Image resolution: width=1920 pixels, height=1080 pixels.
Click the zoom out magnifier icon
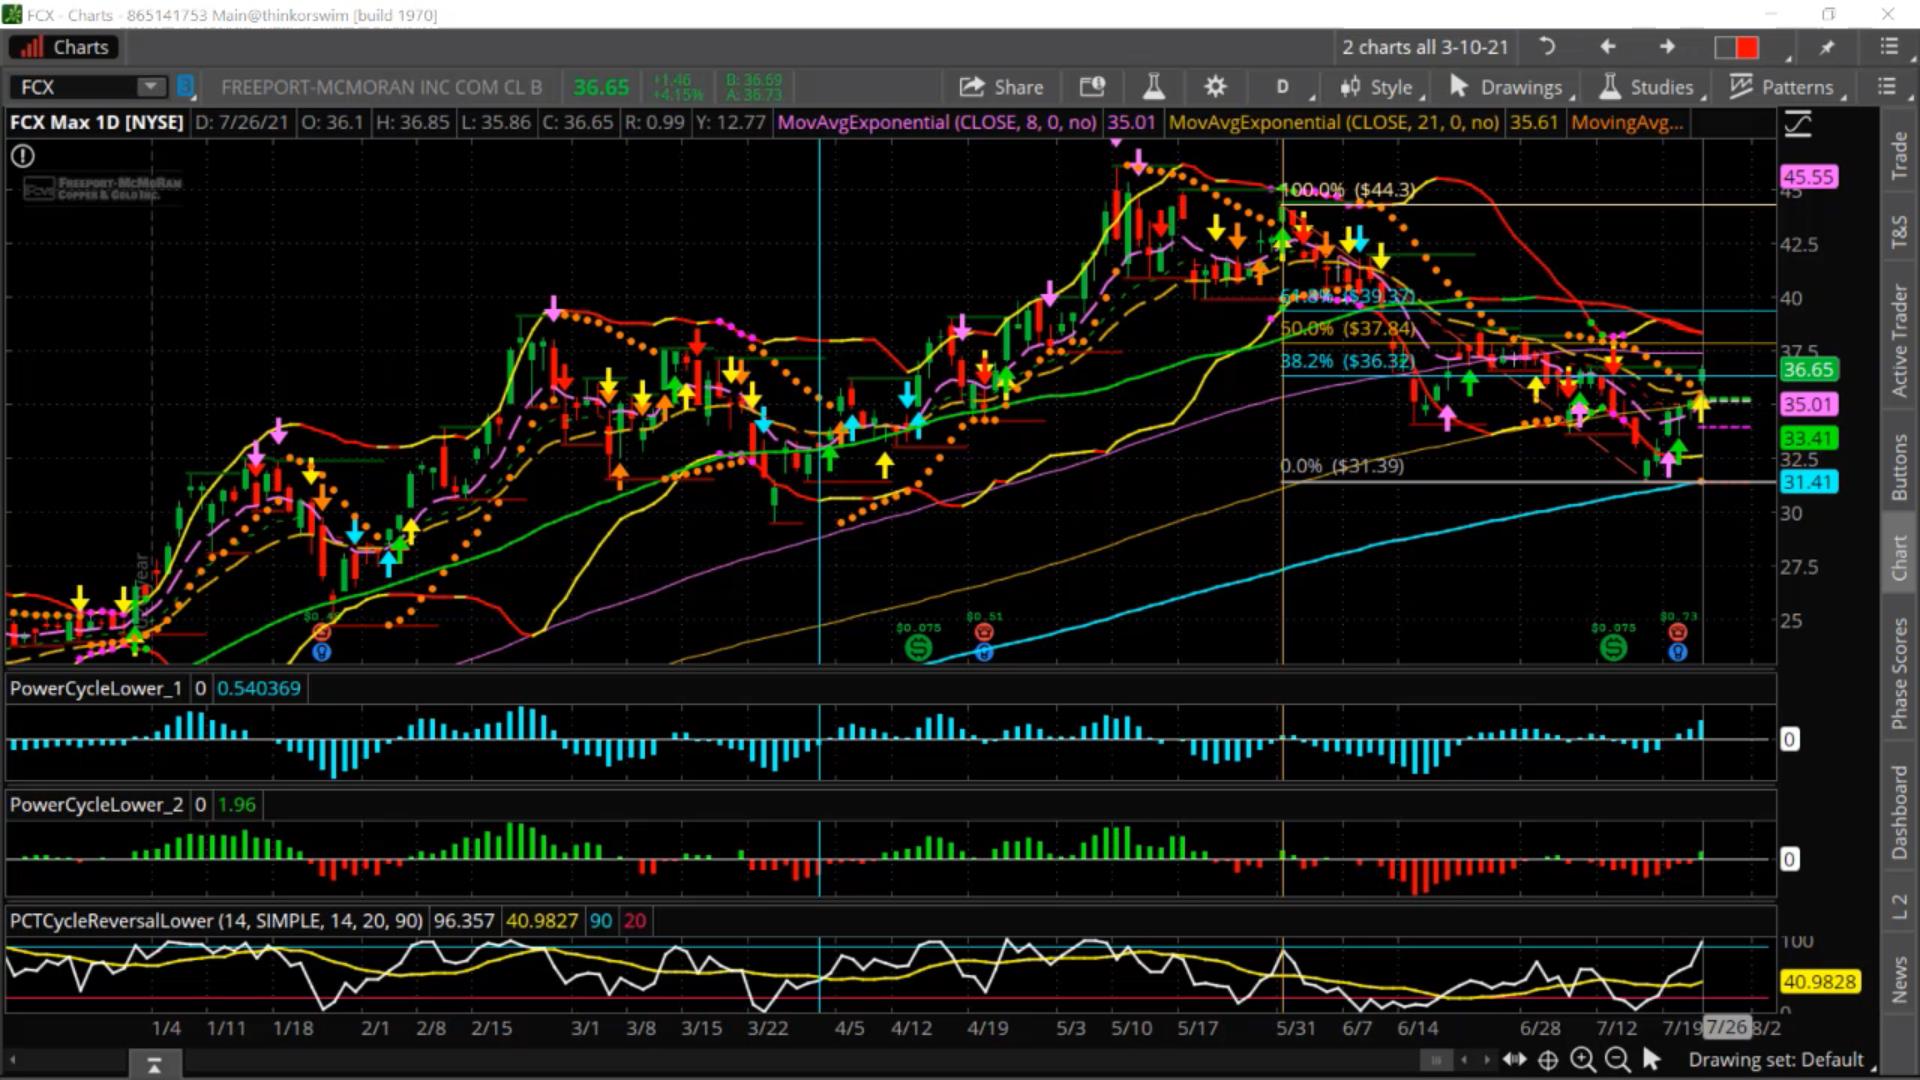click(1616, 1059)
